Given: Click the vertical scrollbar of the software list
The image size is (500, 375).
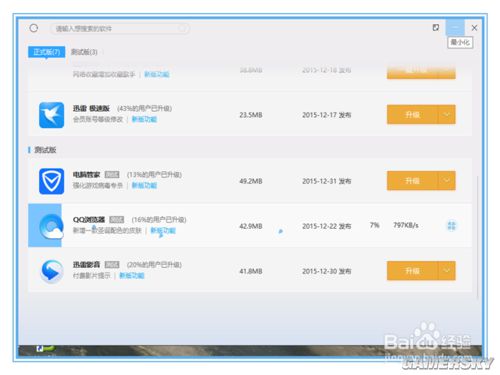Looking at the screenshot, I should pos(477,237).
